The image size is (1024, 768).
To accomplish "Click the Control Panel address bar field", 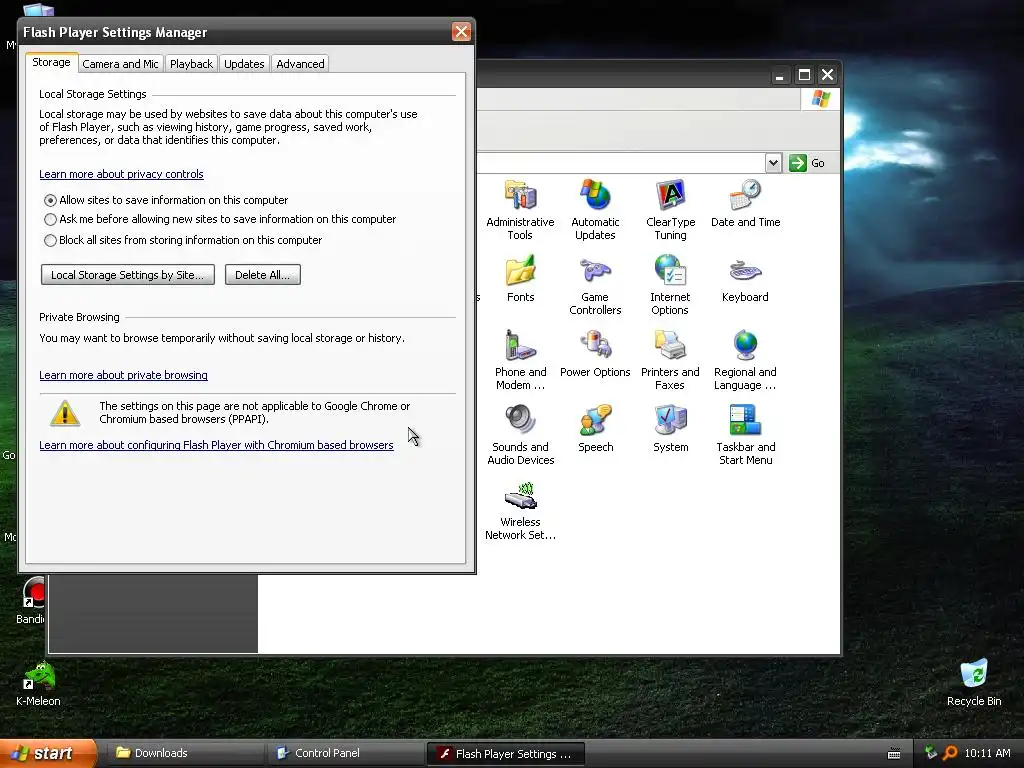I will [x=620, y=163].
